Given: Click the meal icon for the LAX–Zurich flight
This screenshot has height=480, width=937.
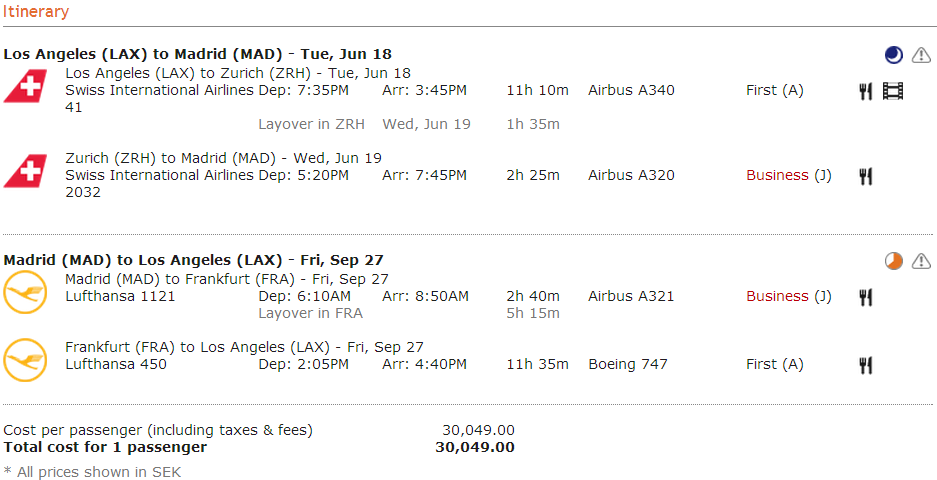Looking at the screenshot, I should (866, 91).
